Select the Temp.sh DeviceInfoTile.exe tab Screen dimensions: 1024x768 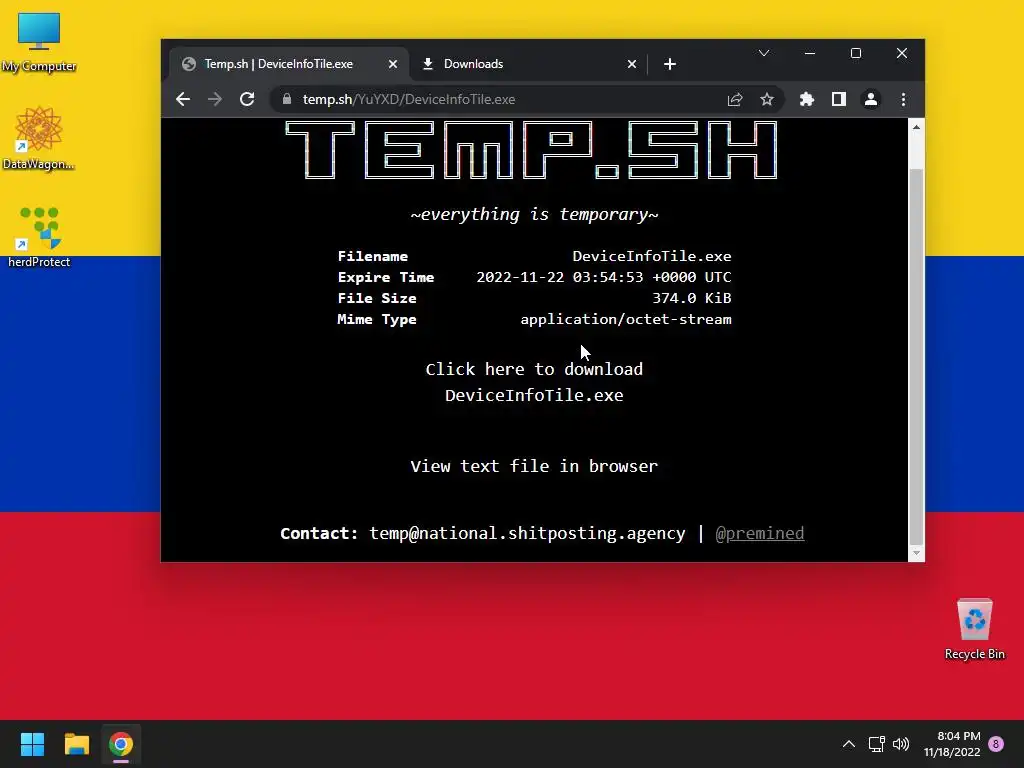(x=290, y=64)
